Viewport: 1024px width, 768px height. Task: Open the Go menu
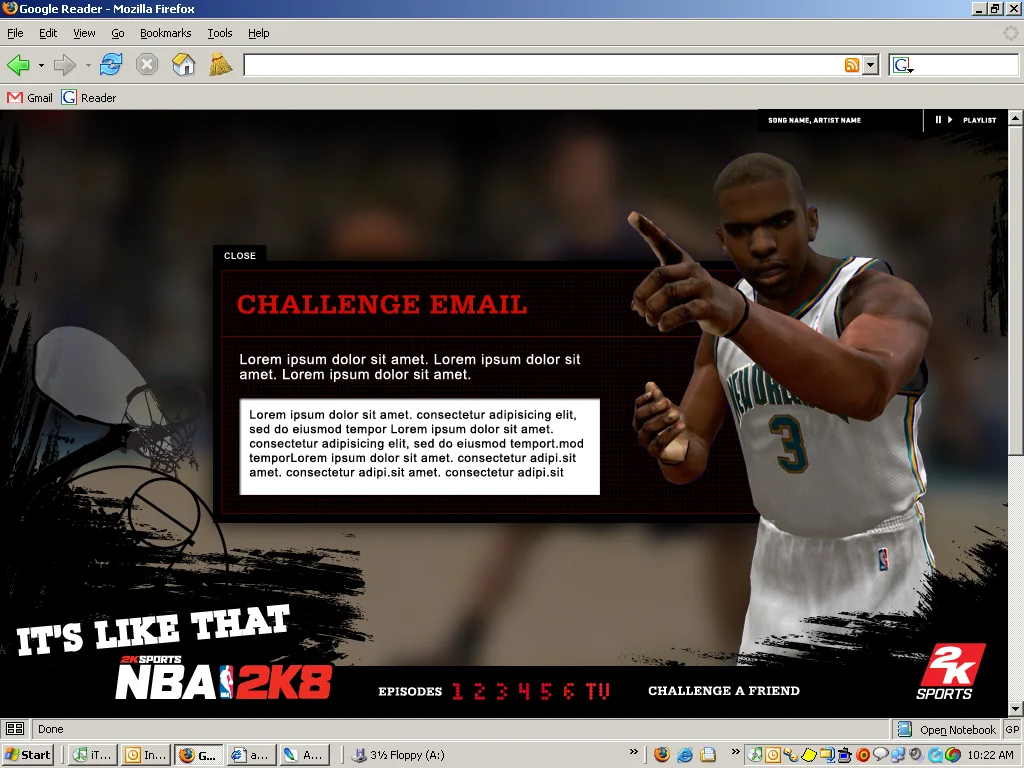click(118, 33)
